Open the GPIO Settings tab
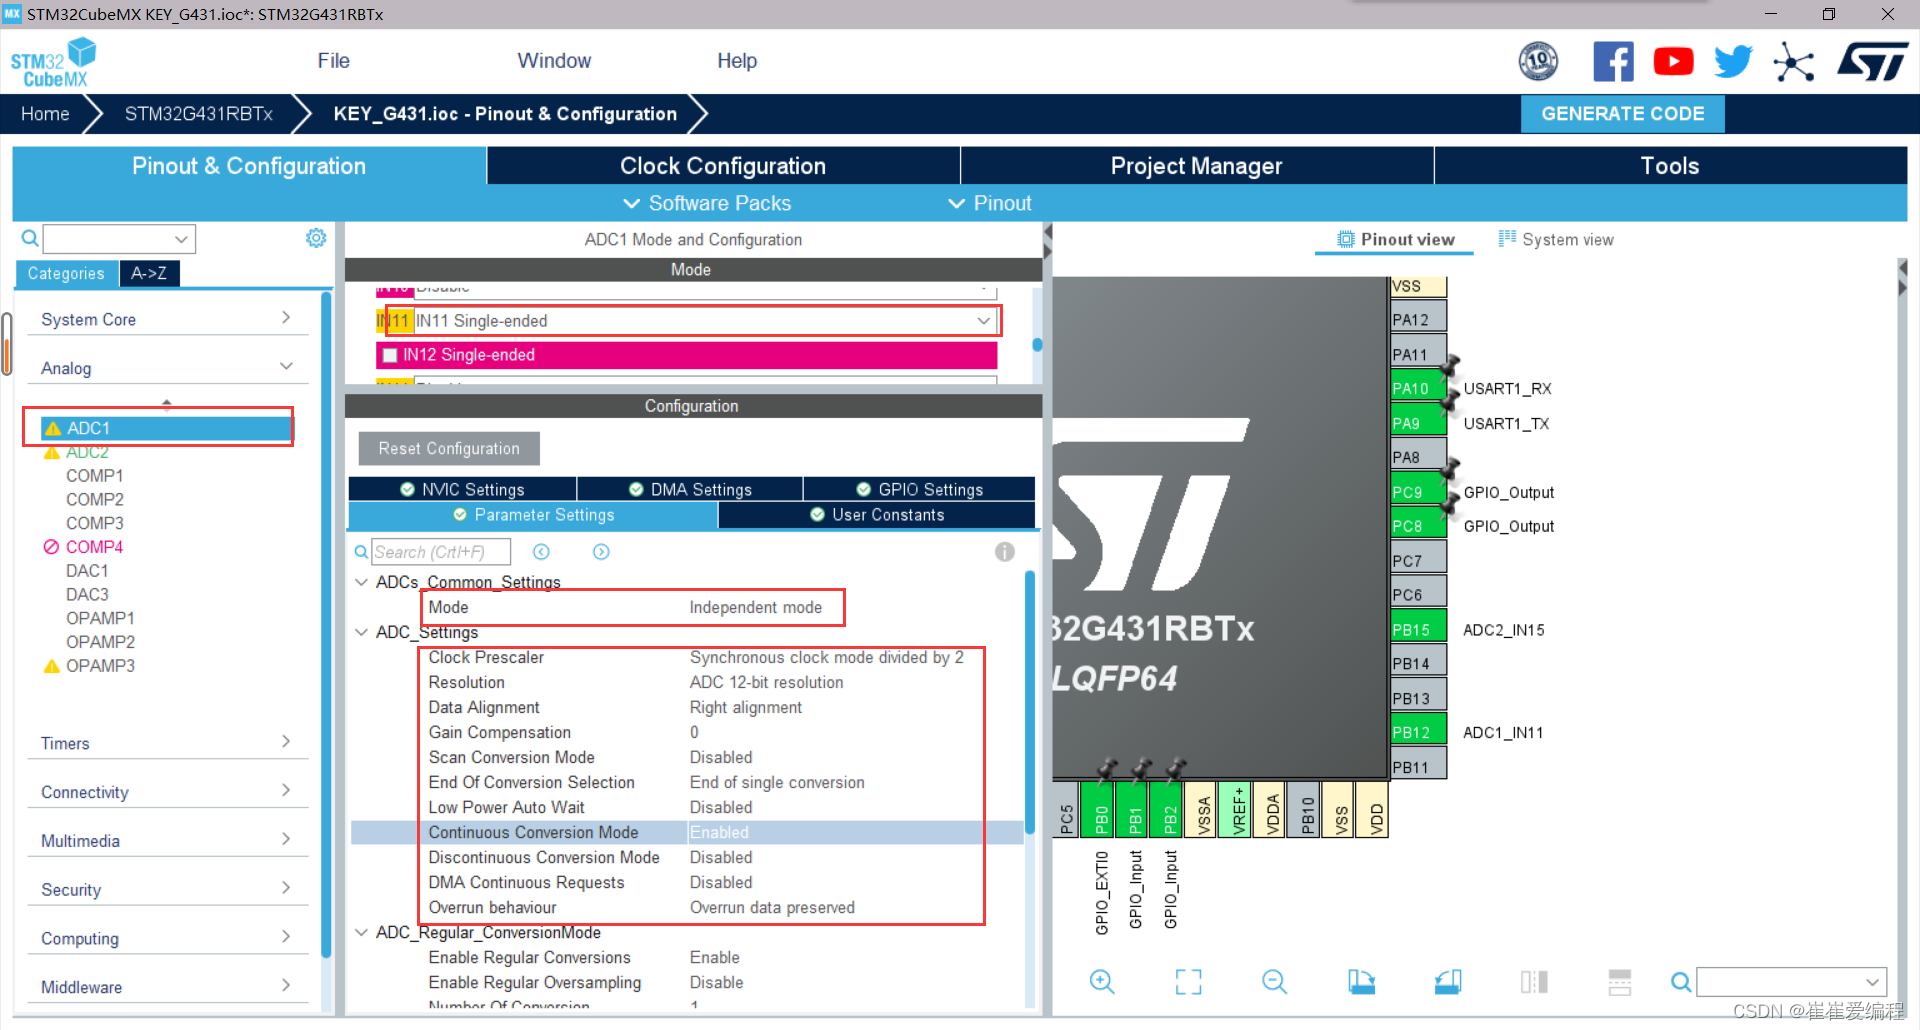 pyautogui.click(x=919, y=489)
